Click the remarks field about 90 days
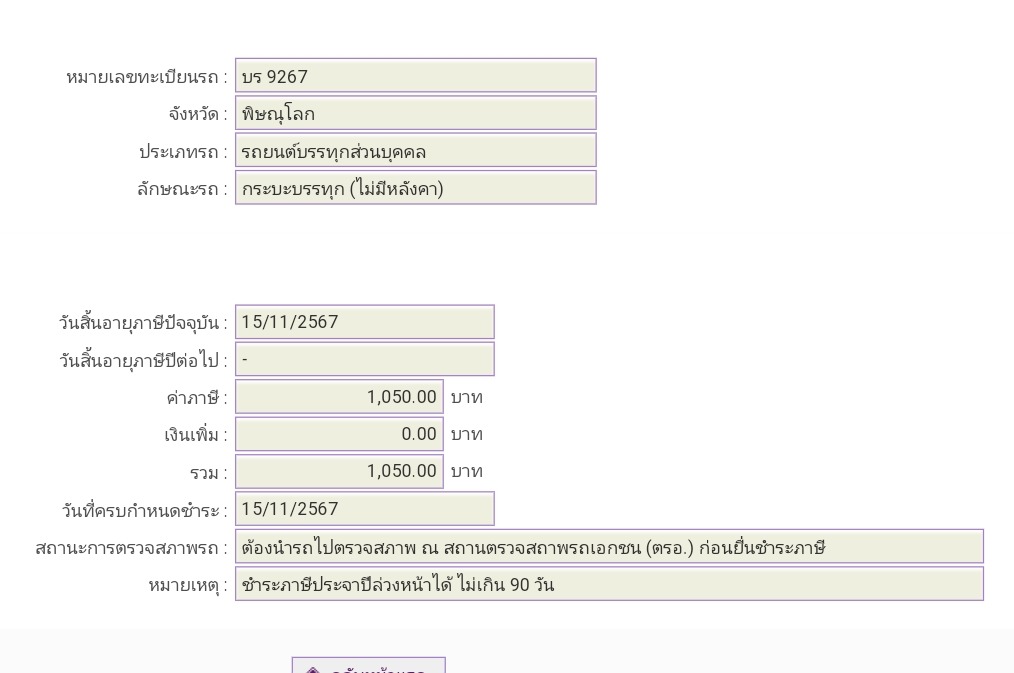The width and height of the screenshot is (1014, 673). (609, 584)
